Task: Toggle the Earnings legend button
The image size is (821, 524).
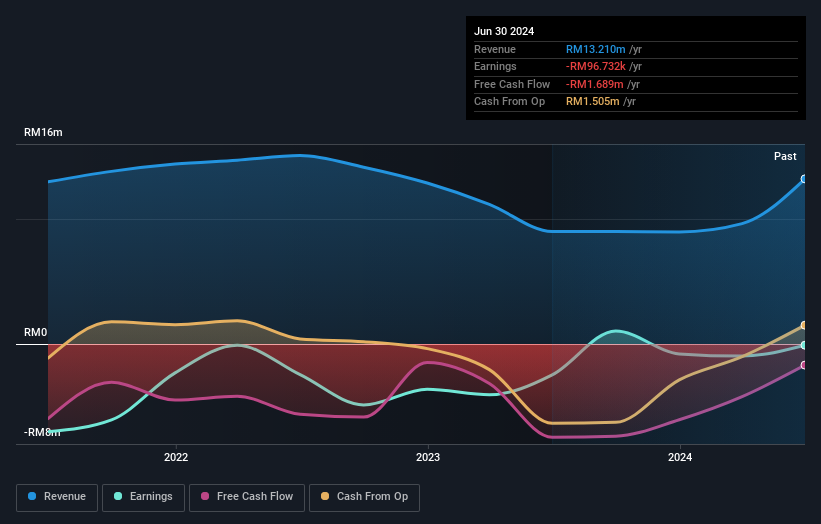Action: click(143, 497)
